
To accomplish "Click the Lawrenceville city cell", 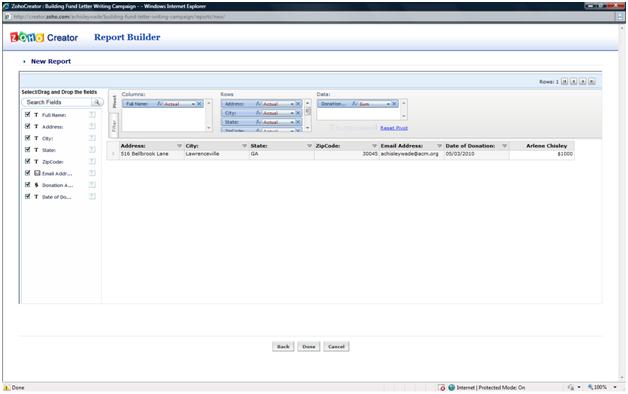I will [x=216, y=154].
